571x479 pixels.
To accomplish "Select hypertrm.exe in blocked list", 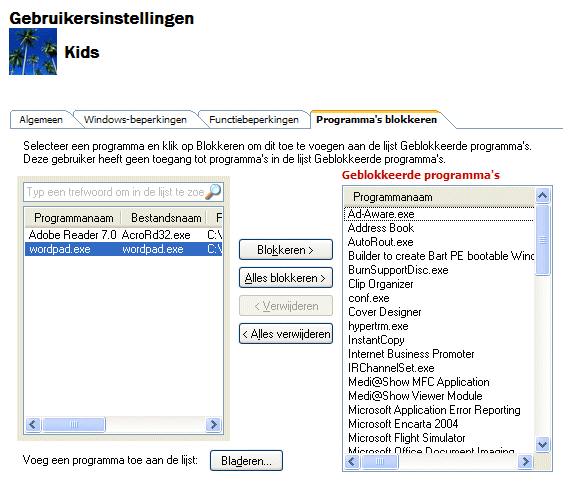I will [x=439, y=326].
